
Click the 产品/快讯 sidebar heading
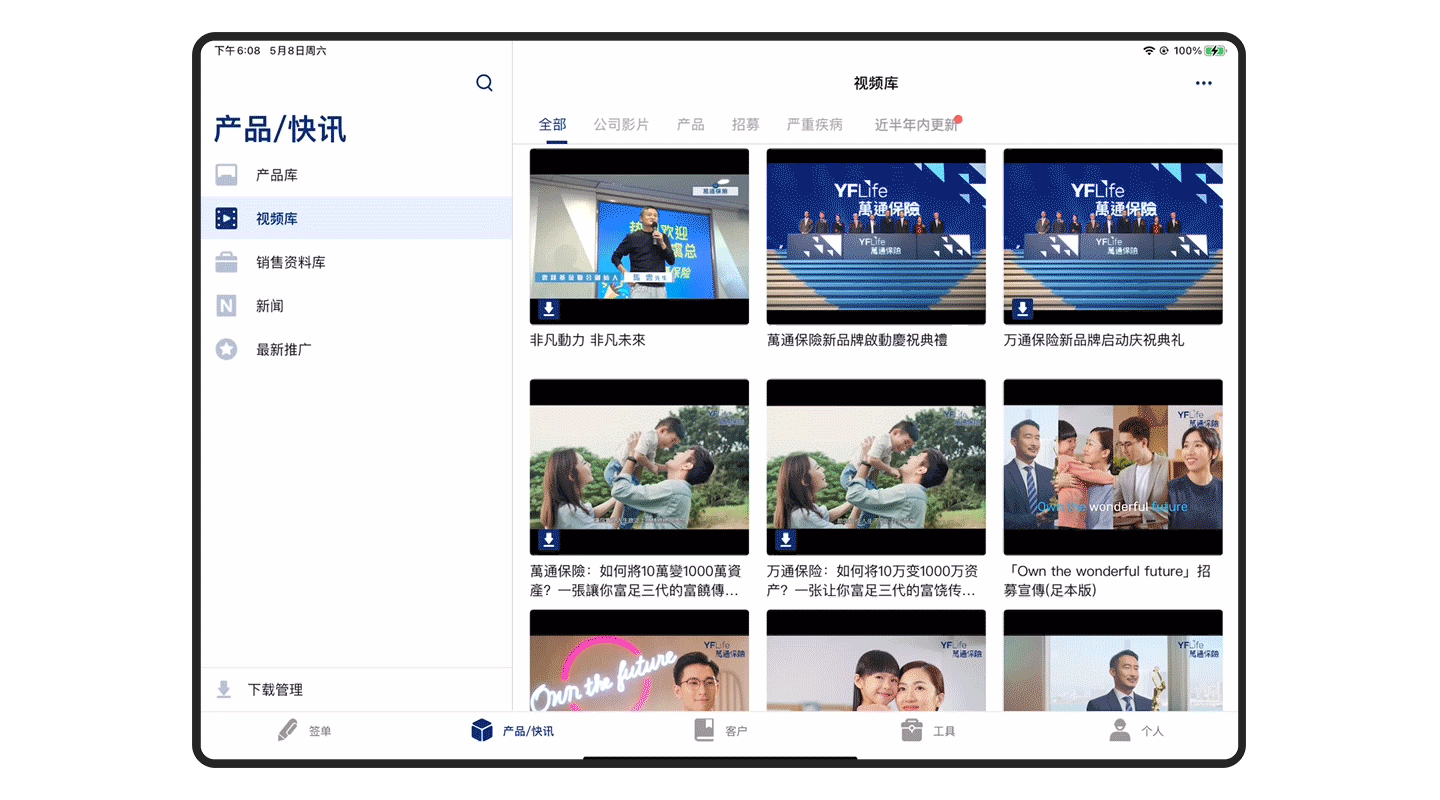280,129
